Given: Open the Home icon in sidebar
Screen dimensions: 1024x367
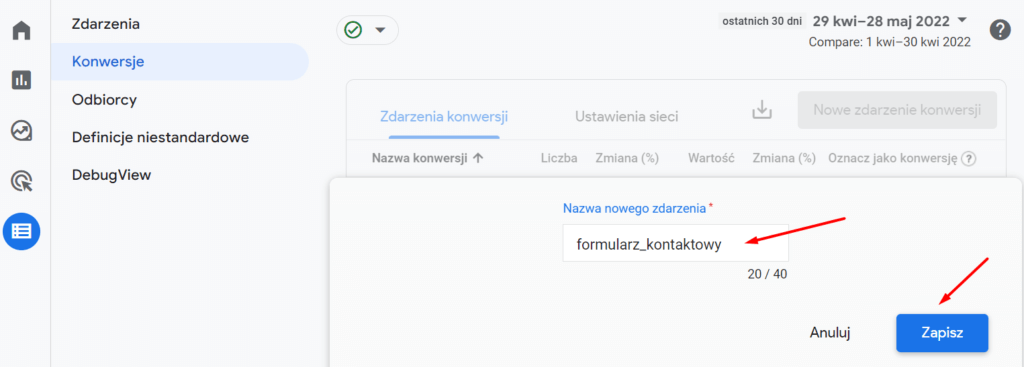Looking at the screenshot, I should pos(22,30).
